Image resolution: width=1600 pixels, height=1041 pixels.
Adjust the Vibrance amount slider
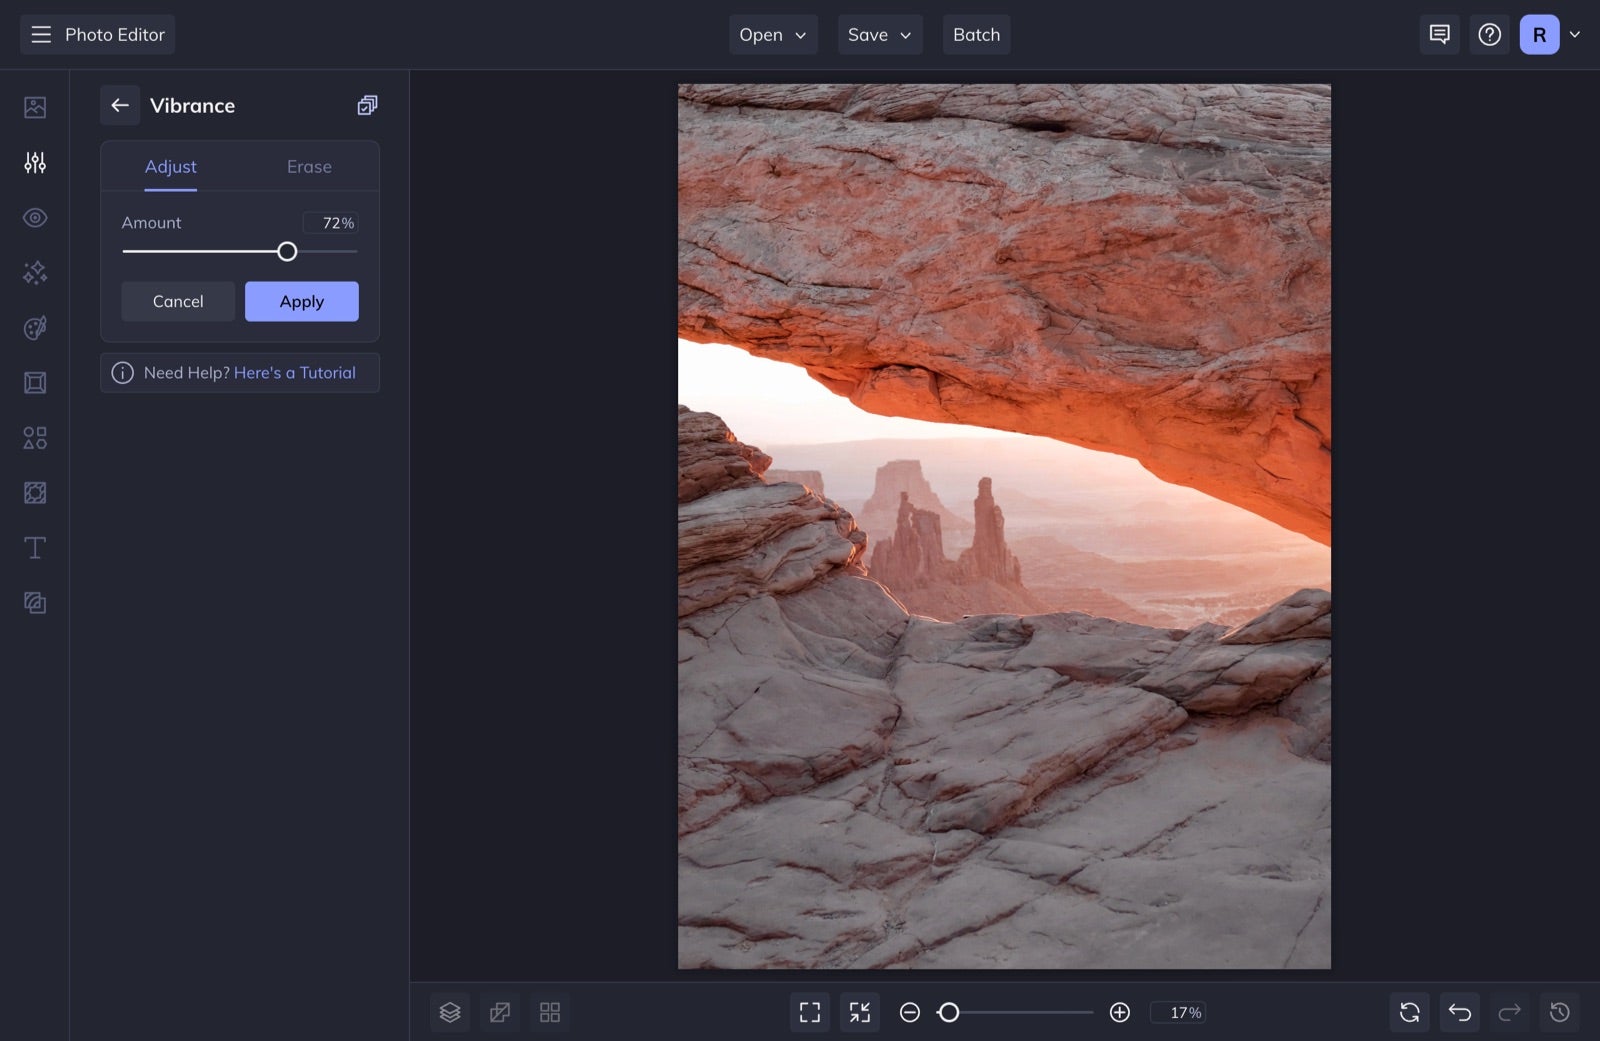point(287,251)
